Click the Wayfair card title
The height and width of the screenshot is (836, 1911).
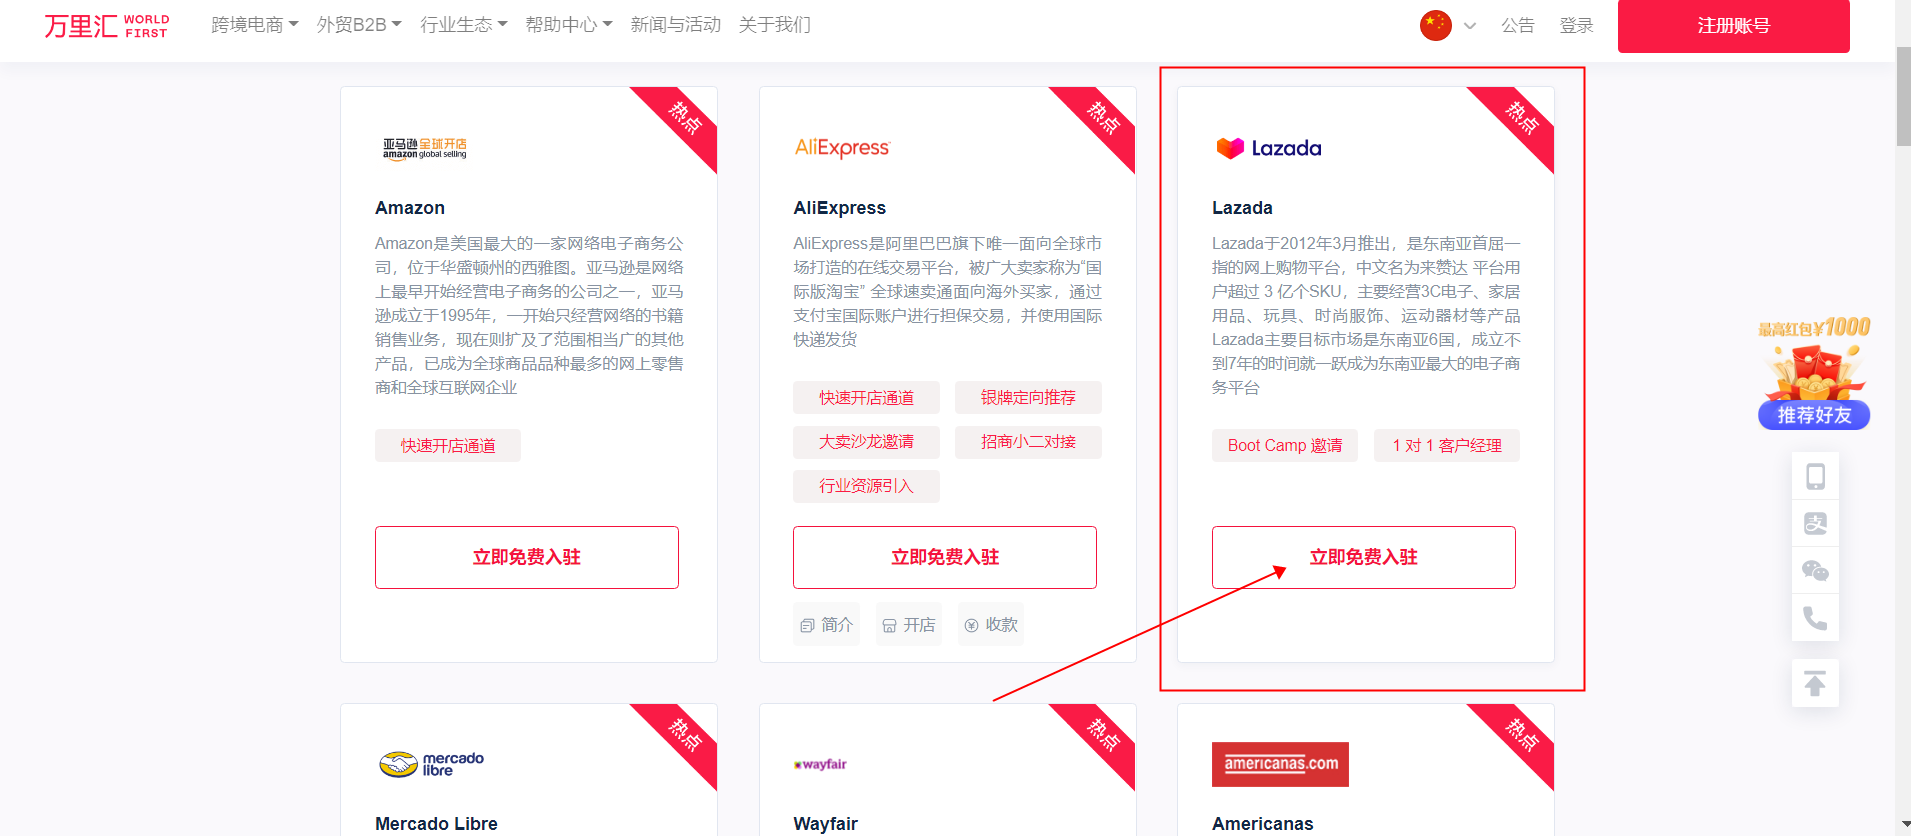pyautogui.click(x=826, y=824)
